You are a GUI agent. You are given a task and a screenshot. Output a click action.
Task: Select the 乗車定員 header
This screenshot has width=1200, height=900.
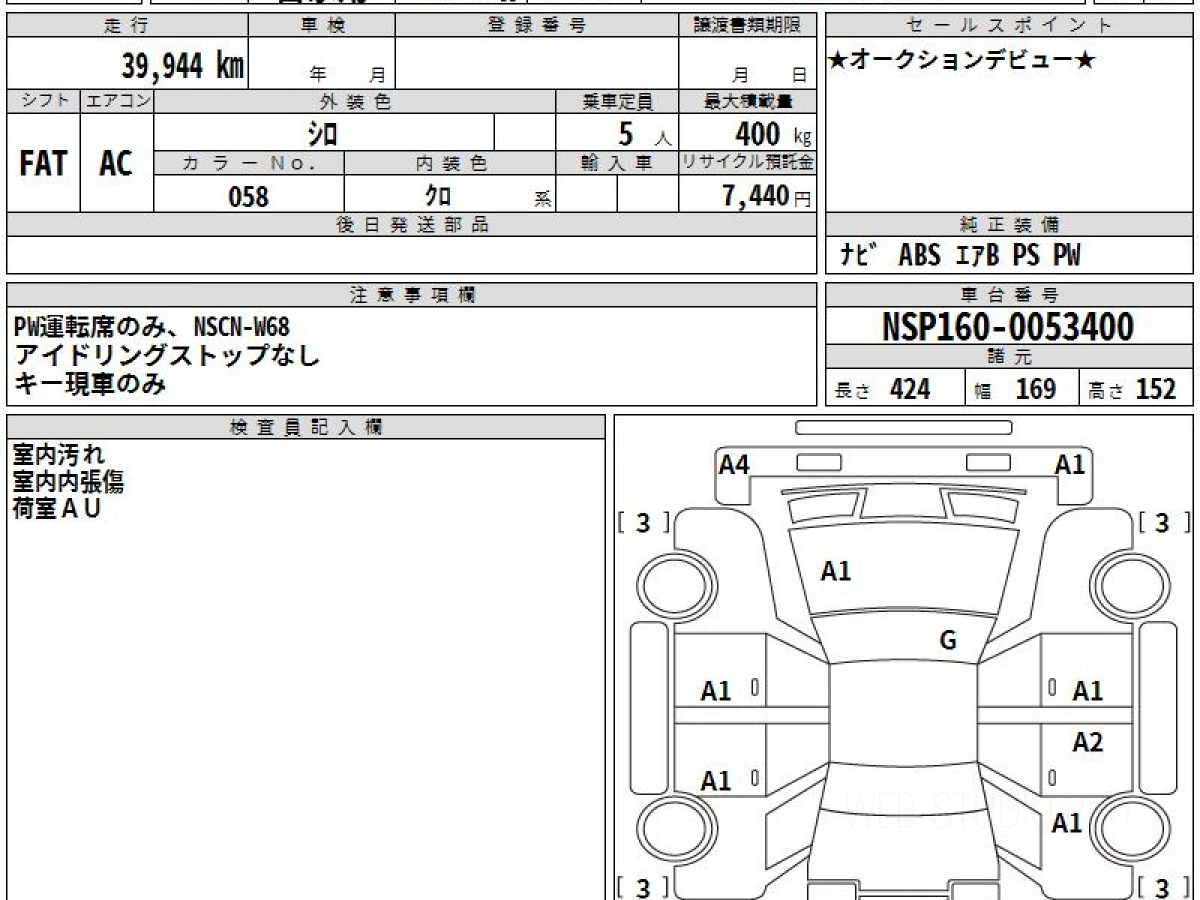point(617,101)
